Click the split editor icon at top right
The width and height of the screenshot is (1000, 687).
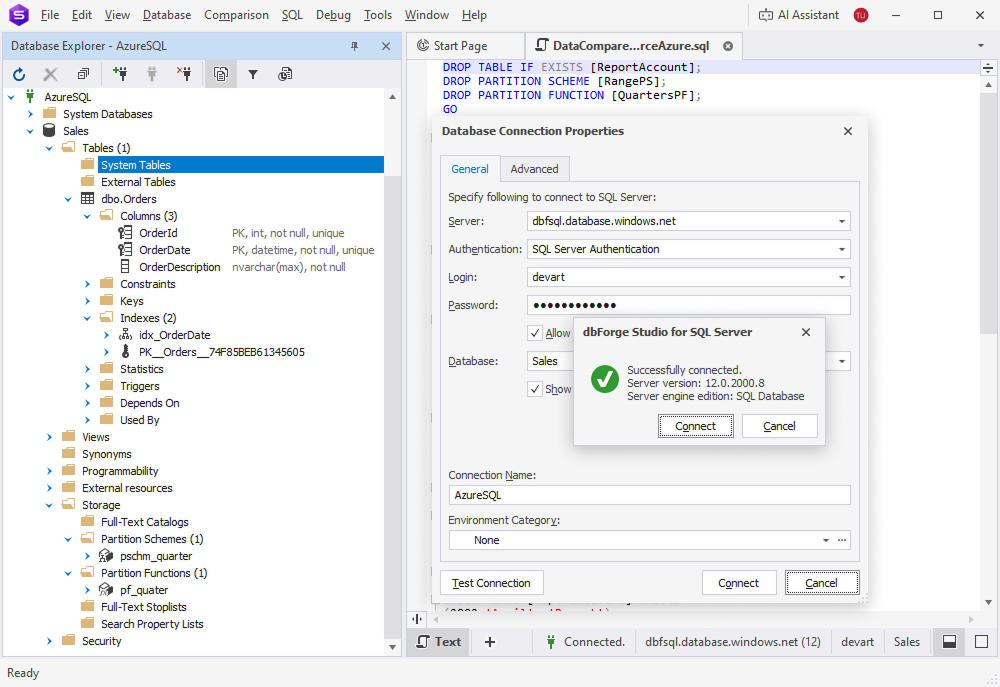(988, 68)
